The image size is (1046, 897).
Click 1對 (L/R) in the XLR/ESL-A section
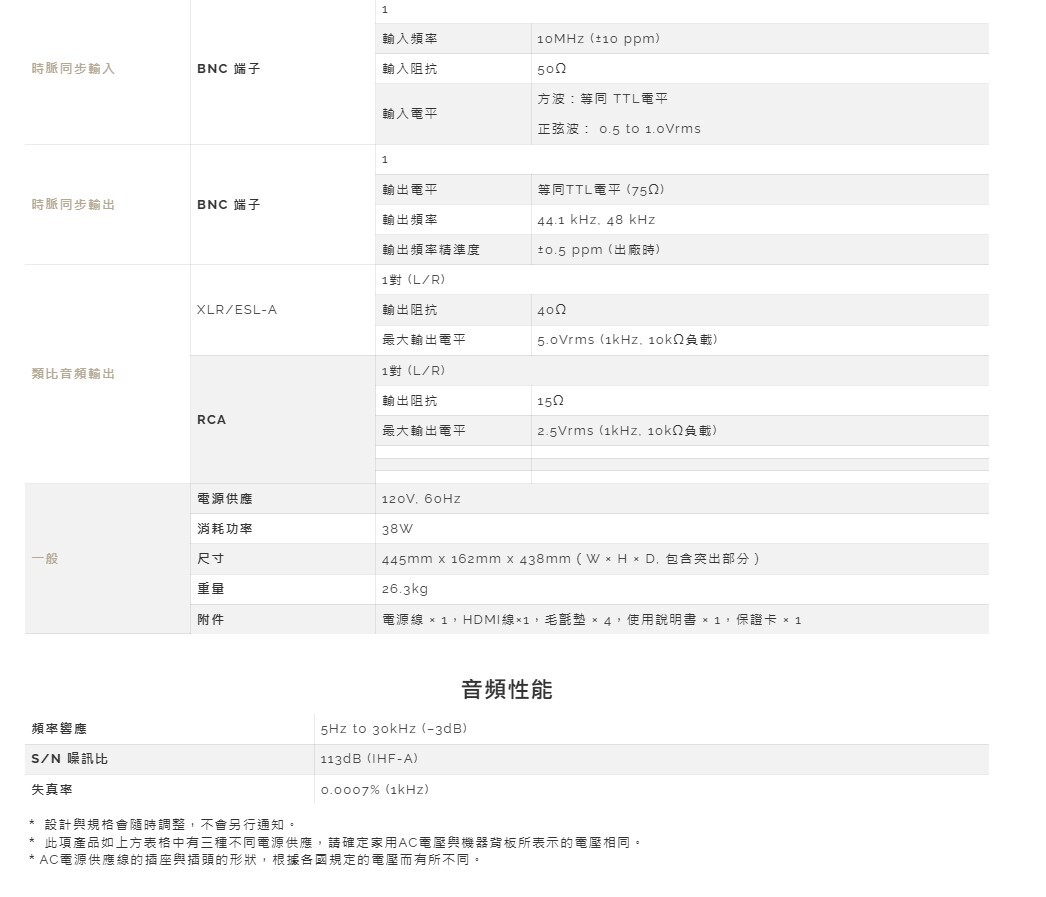414,279
